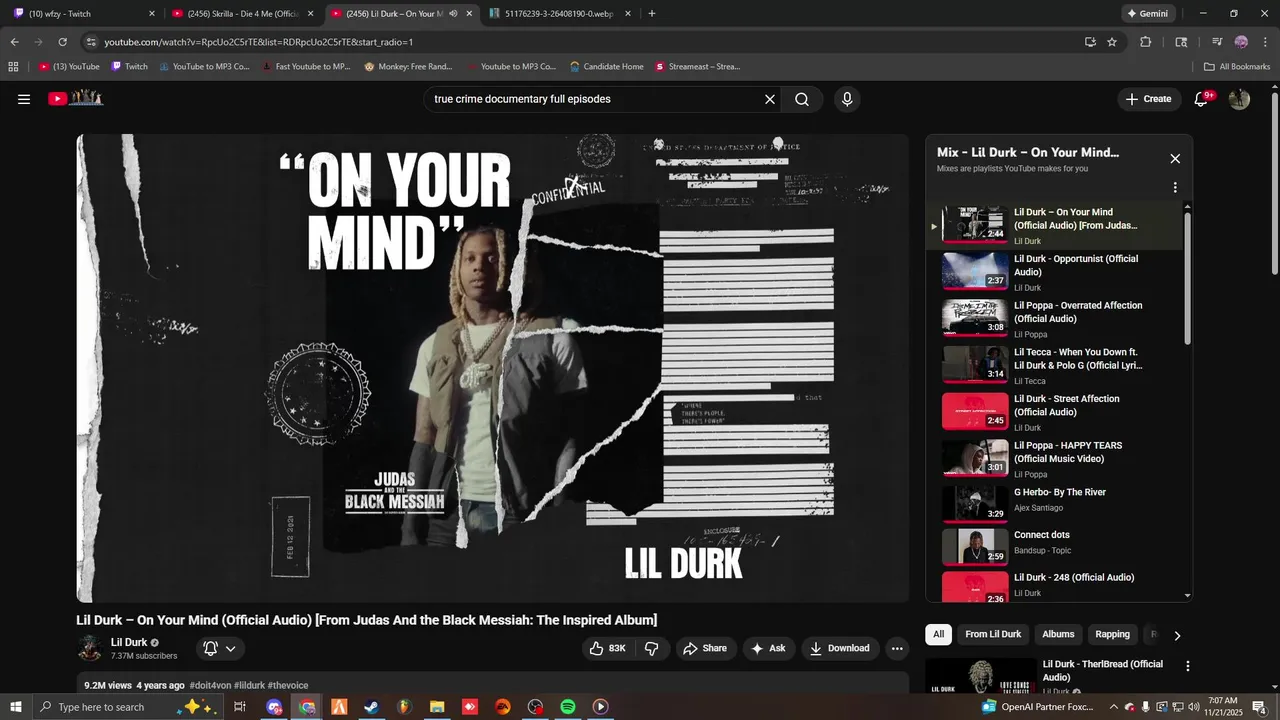Viewport: 1280px width, 720px height.
Task: Go back in browser history
Action: (x=14, y=42)
